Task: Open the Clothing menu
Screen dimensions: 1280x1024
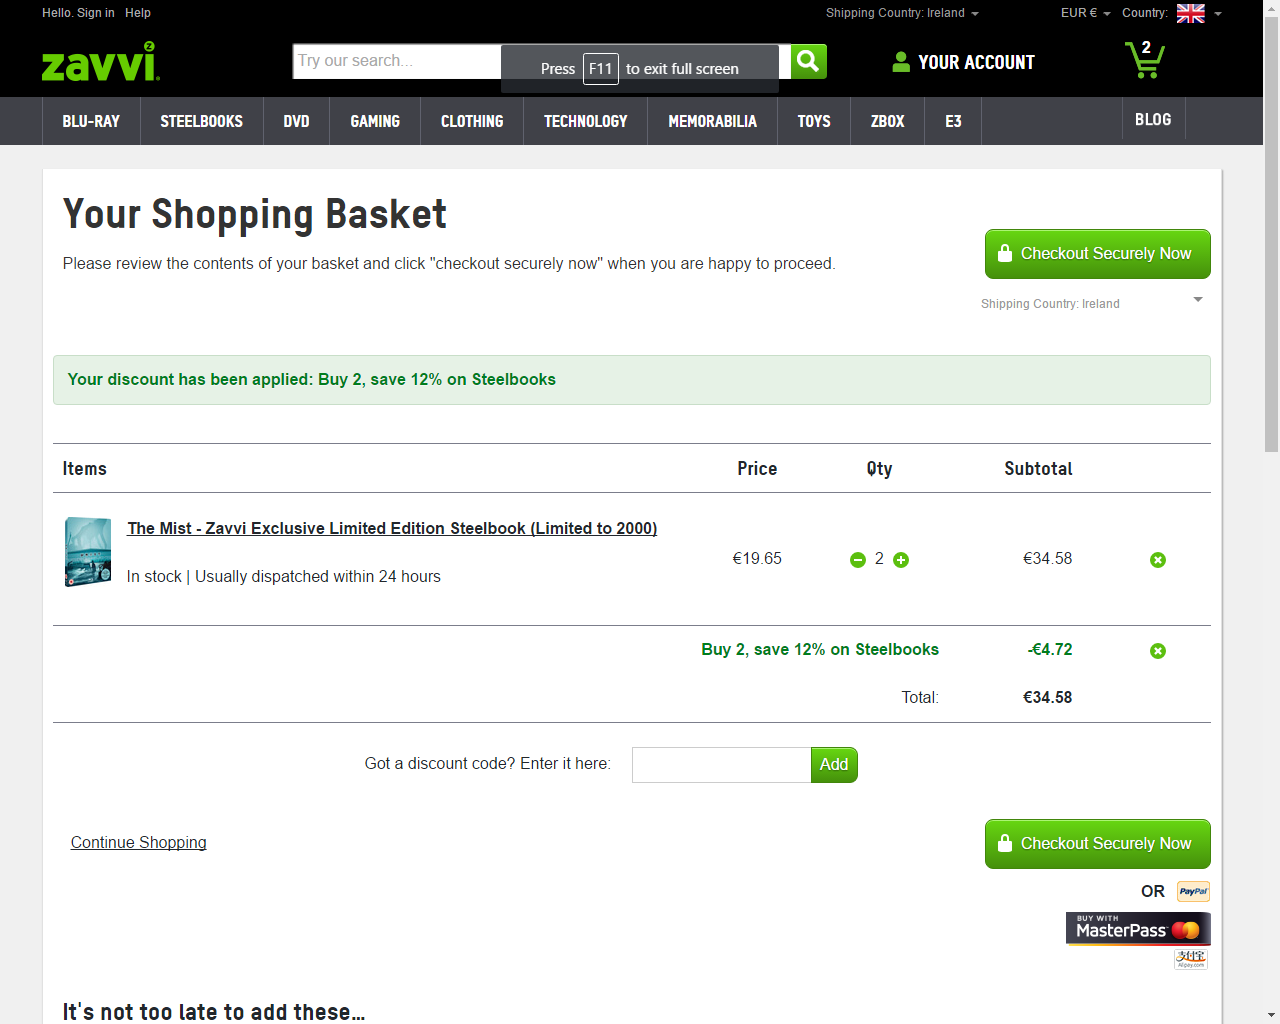Action: coord(472,121)
